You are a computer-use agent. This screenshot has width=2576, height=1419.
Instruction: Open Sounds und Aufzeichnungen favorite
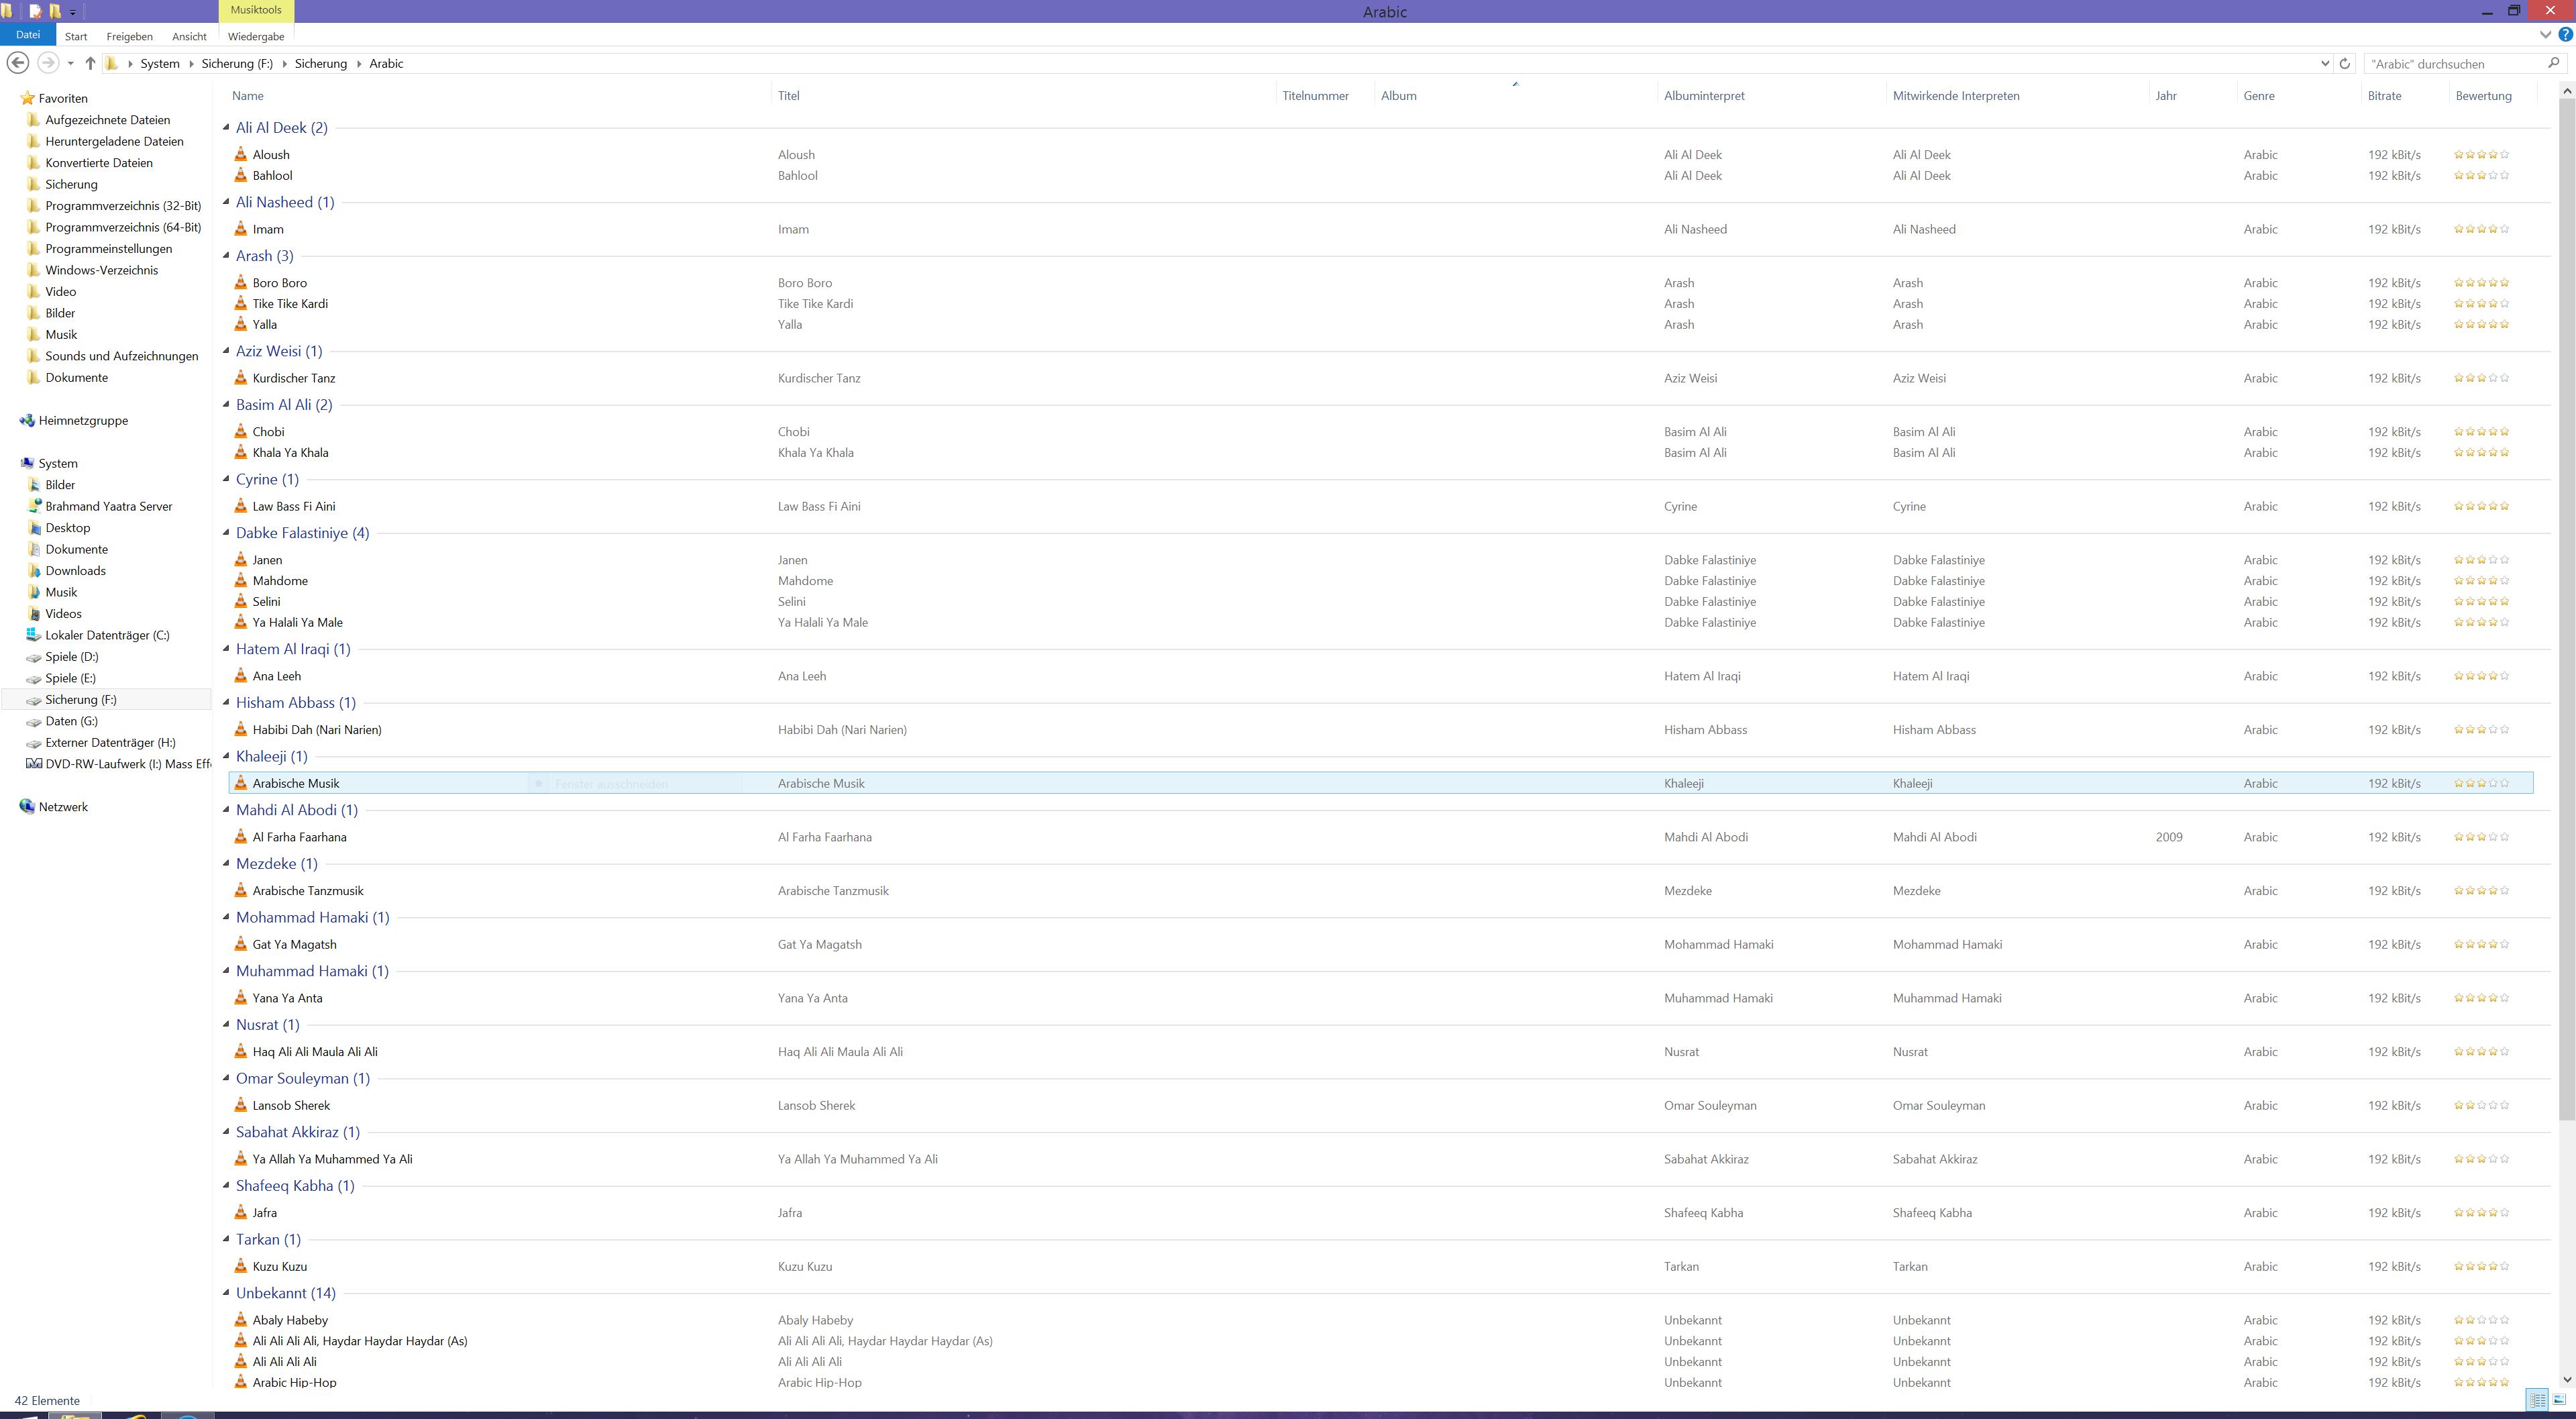(121, 356)
